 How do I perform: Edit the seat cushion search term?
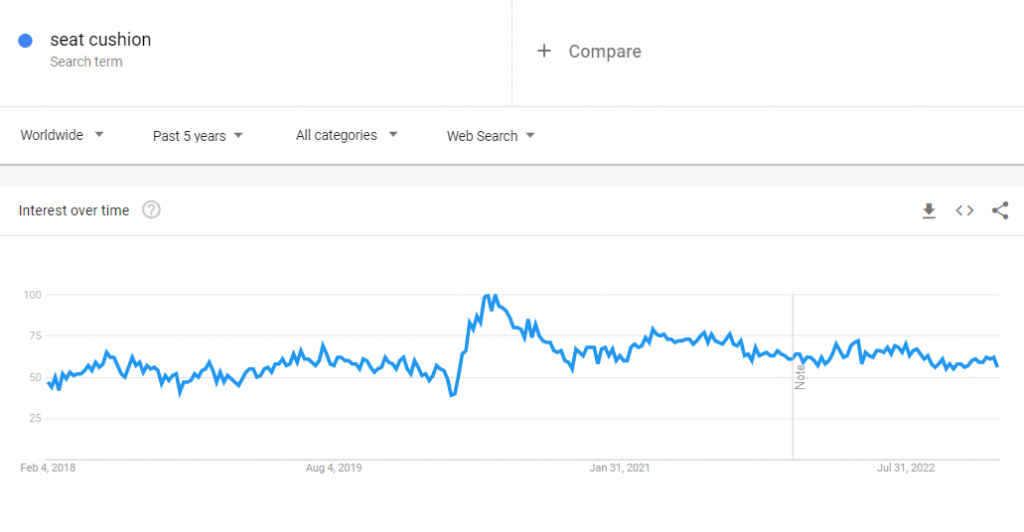(100, 40)
